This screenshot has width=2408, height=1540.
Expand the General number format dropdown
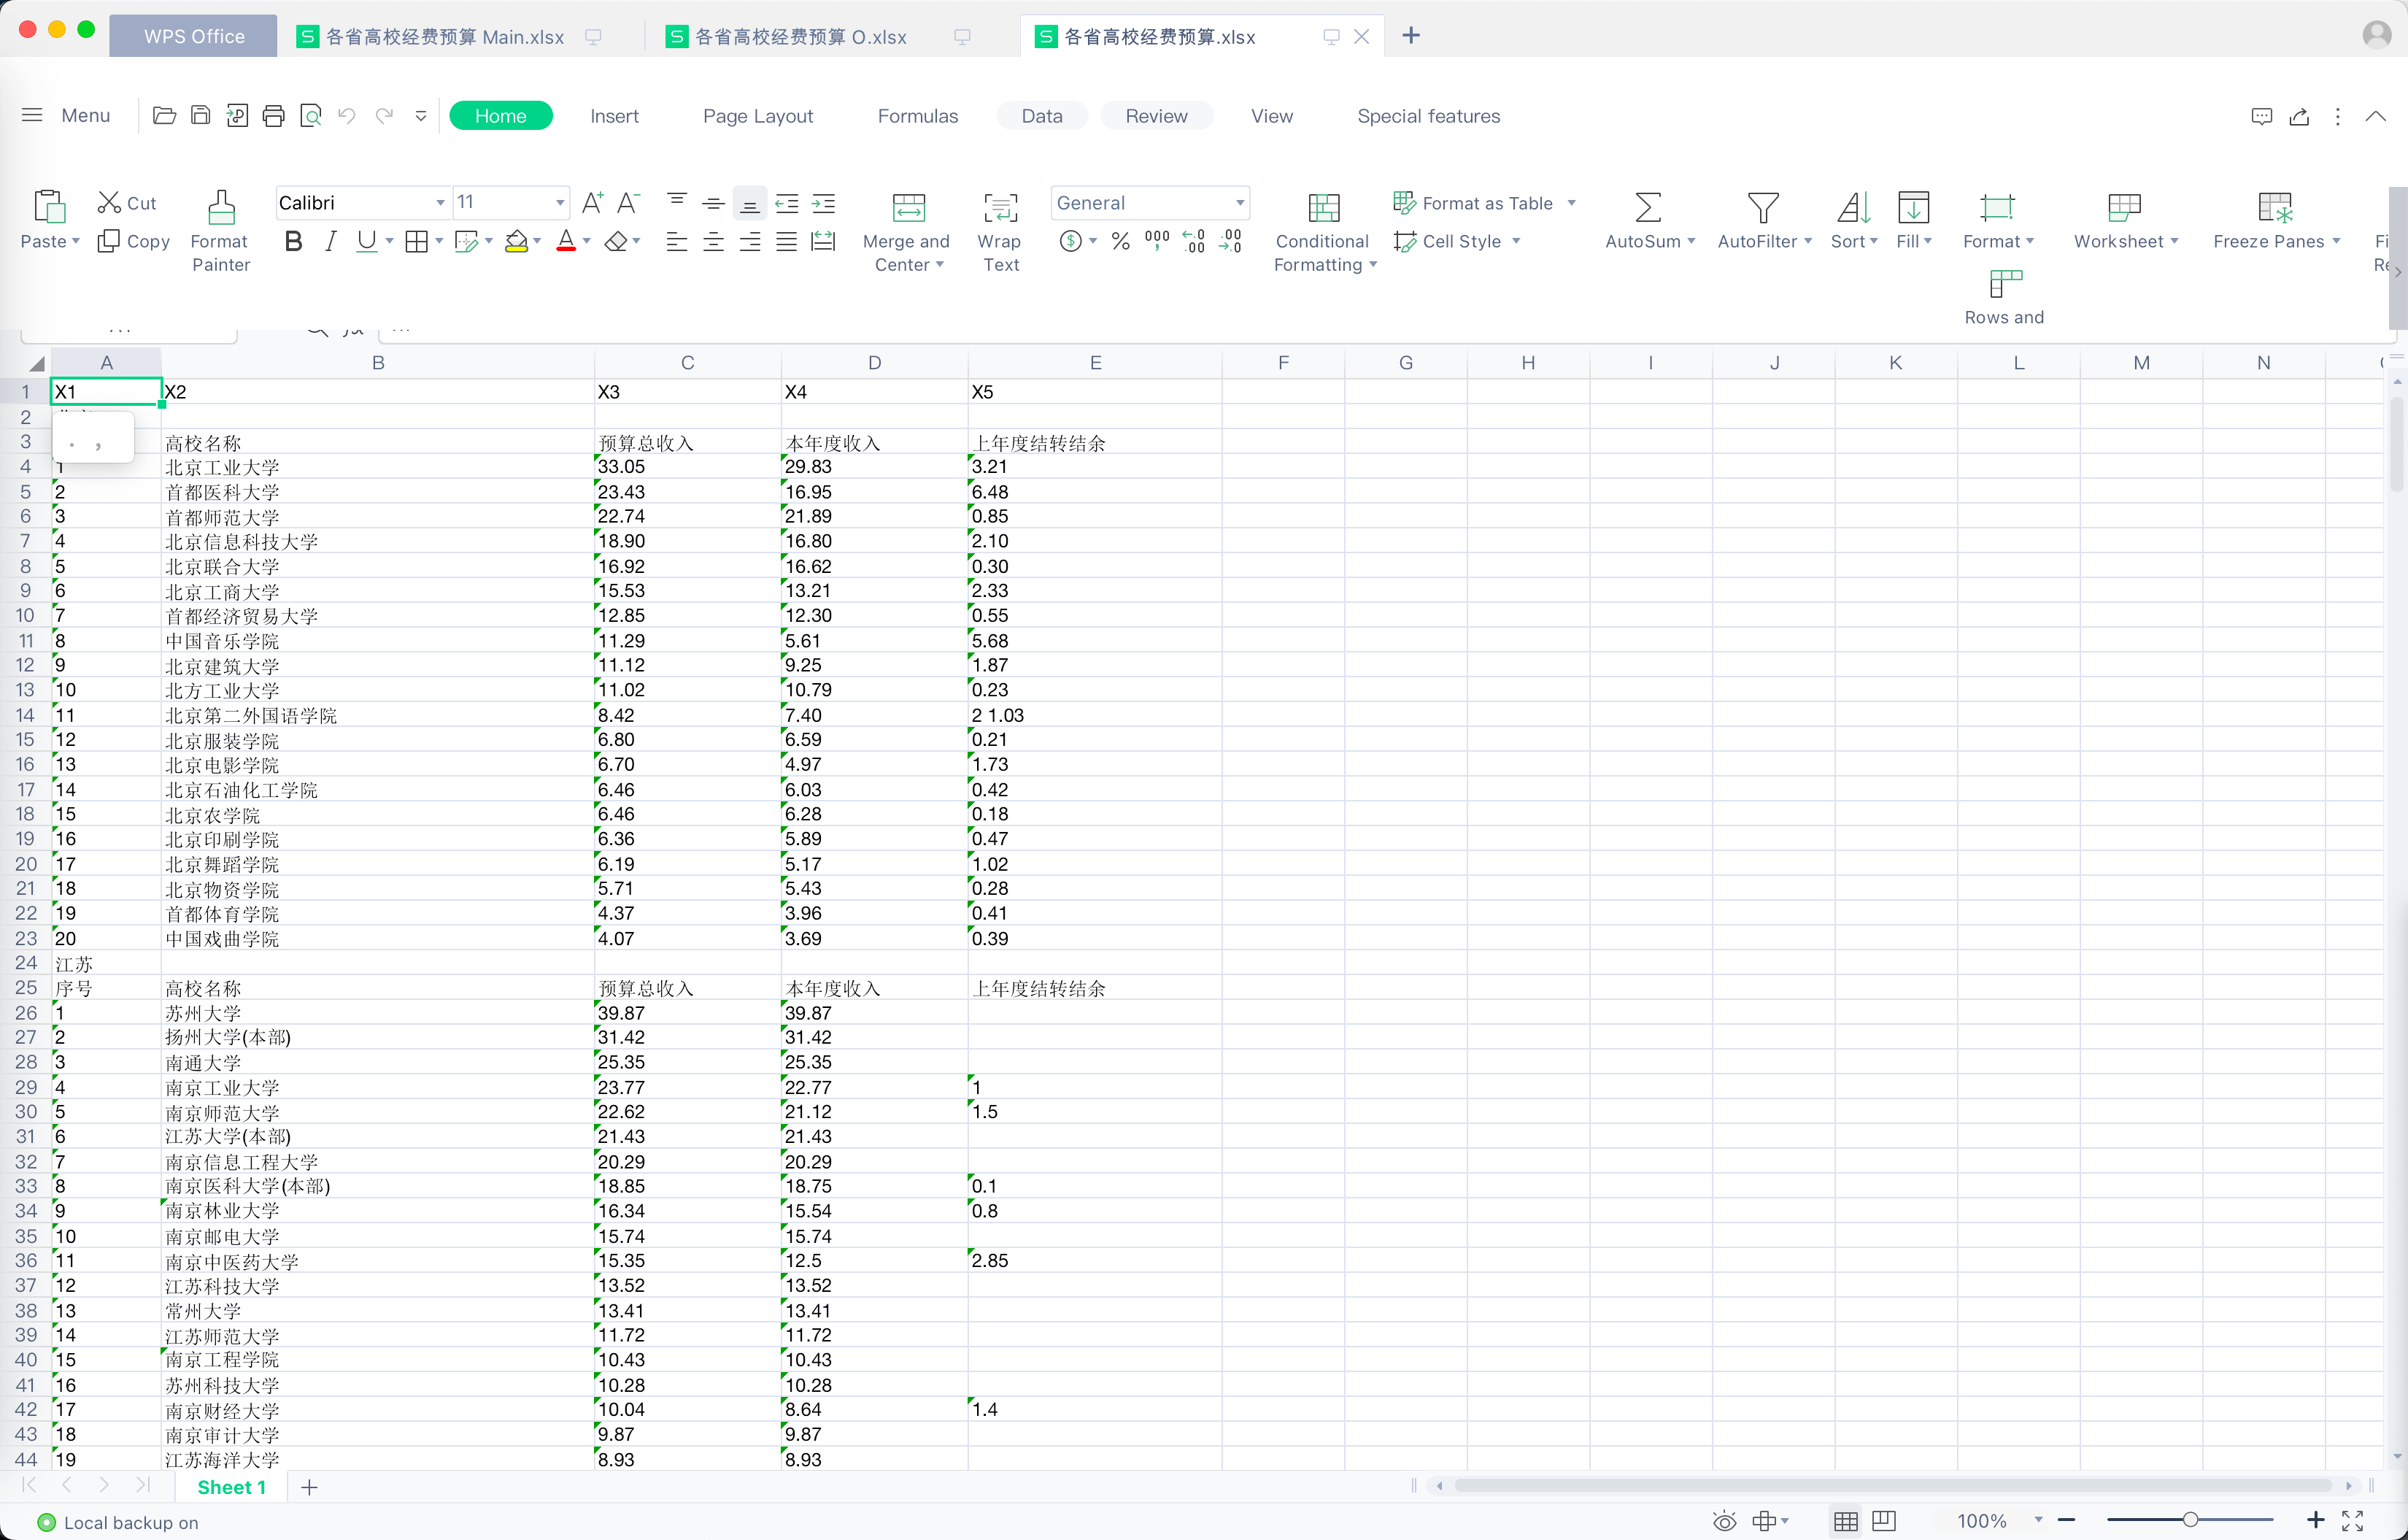(x=1240, y=203)
